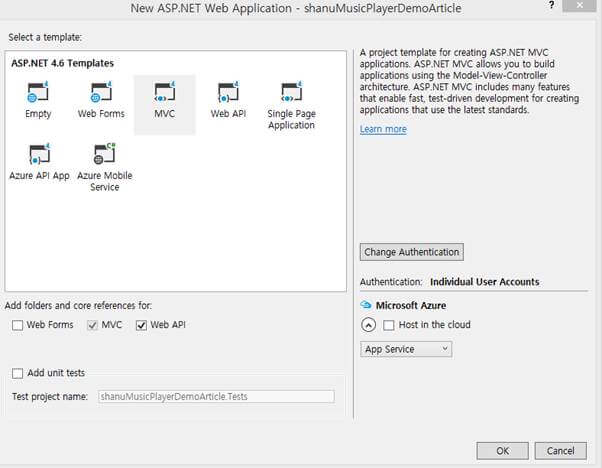Enable the Add unit tests checkbox

(17, 373)
